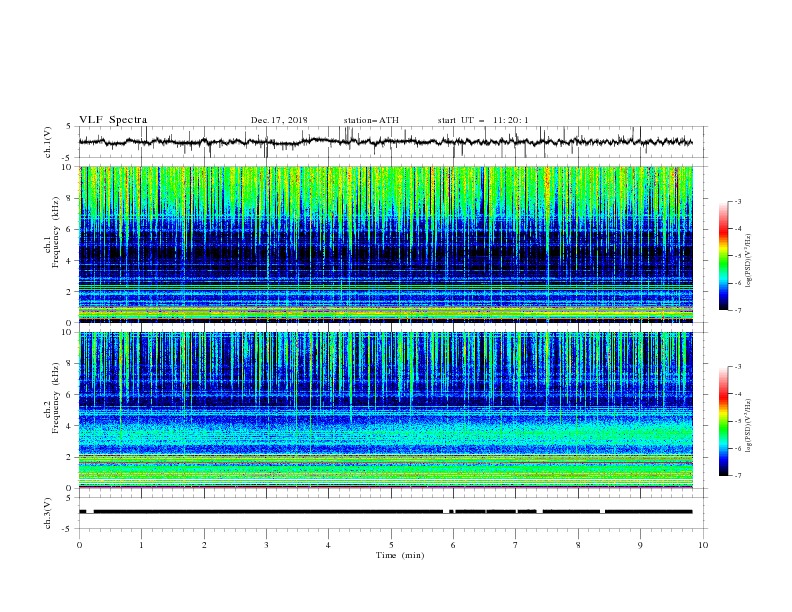Image resolution: width=792 pixels, height=612 pixels.
Task: Click the "-3" label on ch.1 color bar
Action: [x=737, y=201]
